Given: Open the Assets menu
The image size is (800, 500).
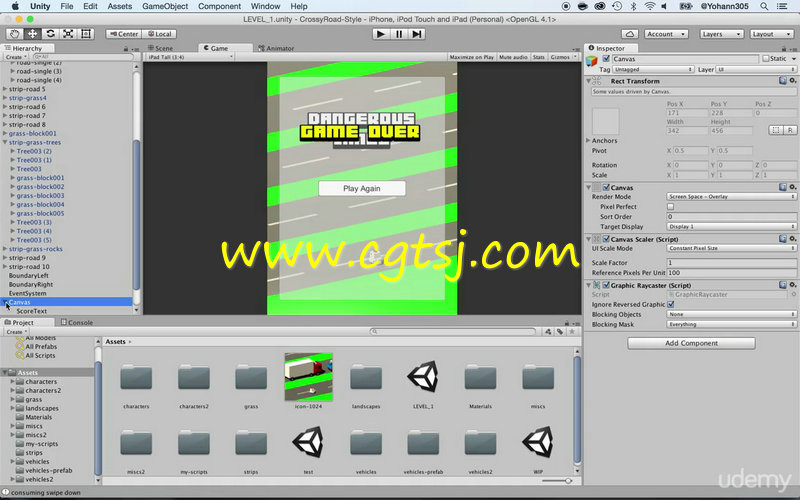Looking at the screenshot, I should [120, 6].
